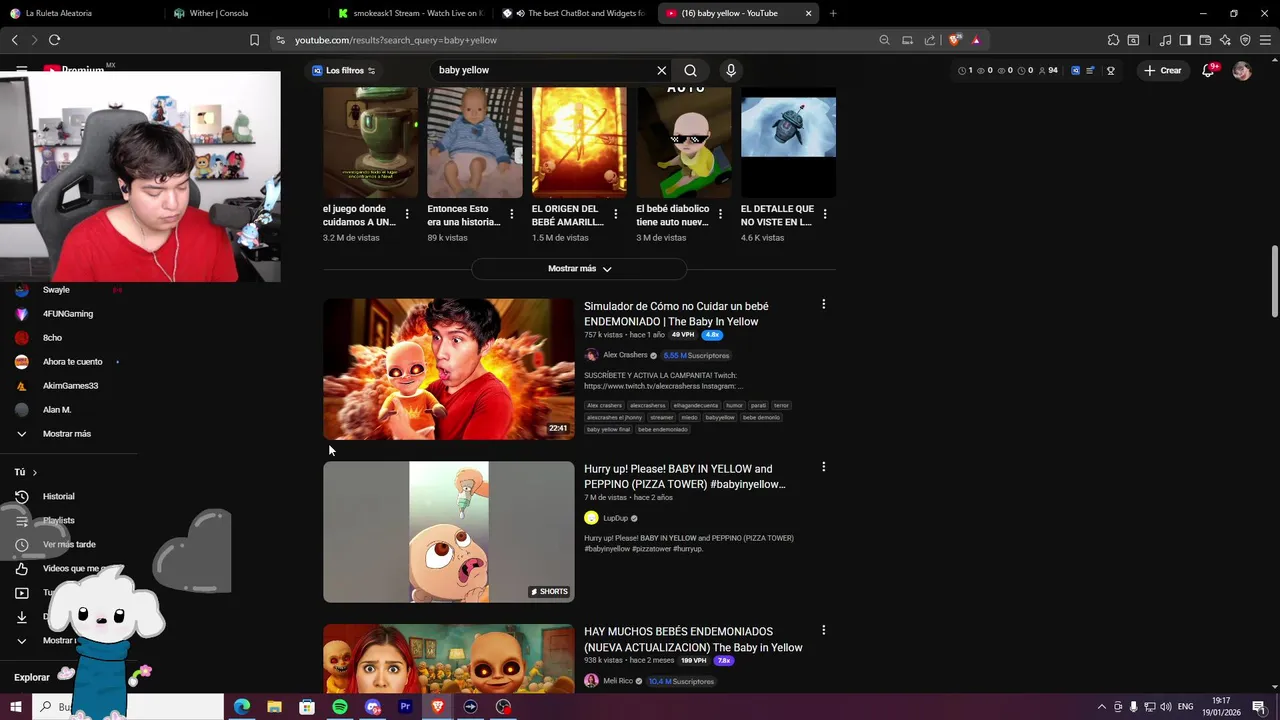Open options for 'EL DETALLE QUE' short
1280x720 pixels.
click(x=824, y=214)
